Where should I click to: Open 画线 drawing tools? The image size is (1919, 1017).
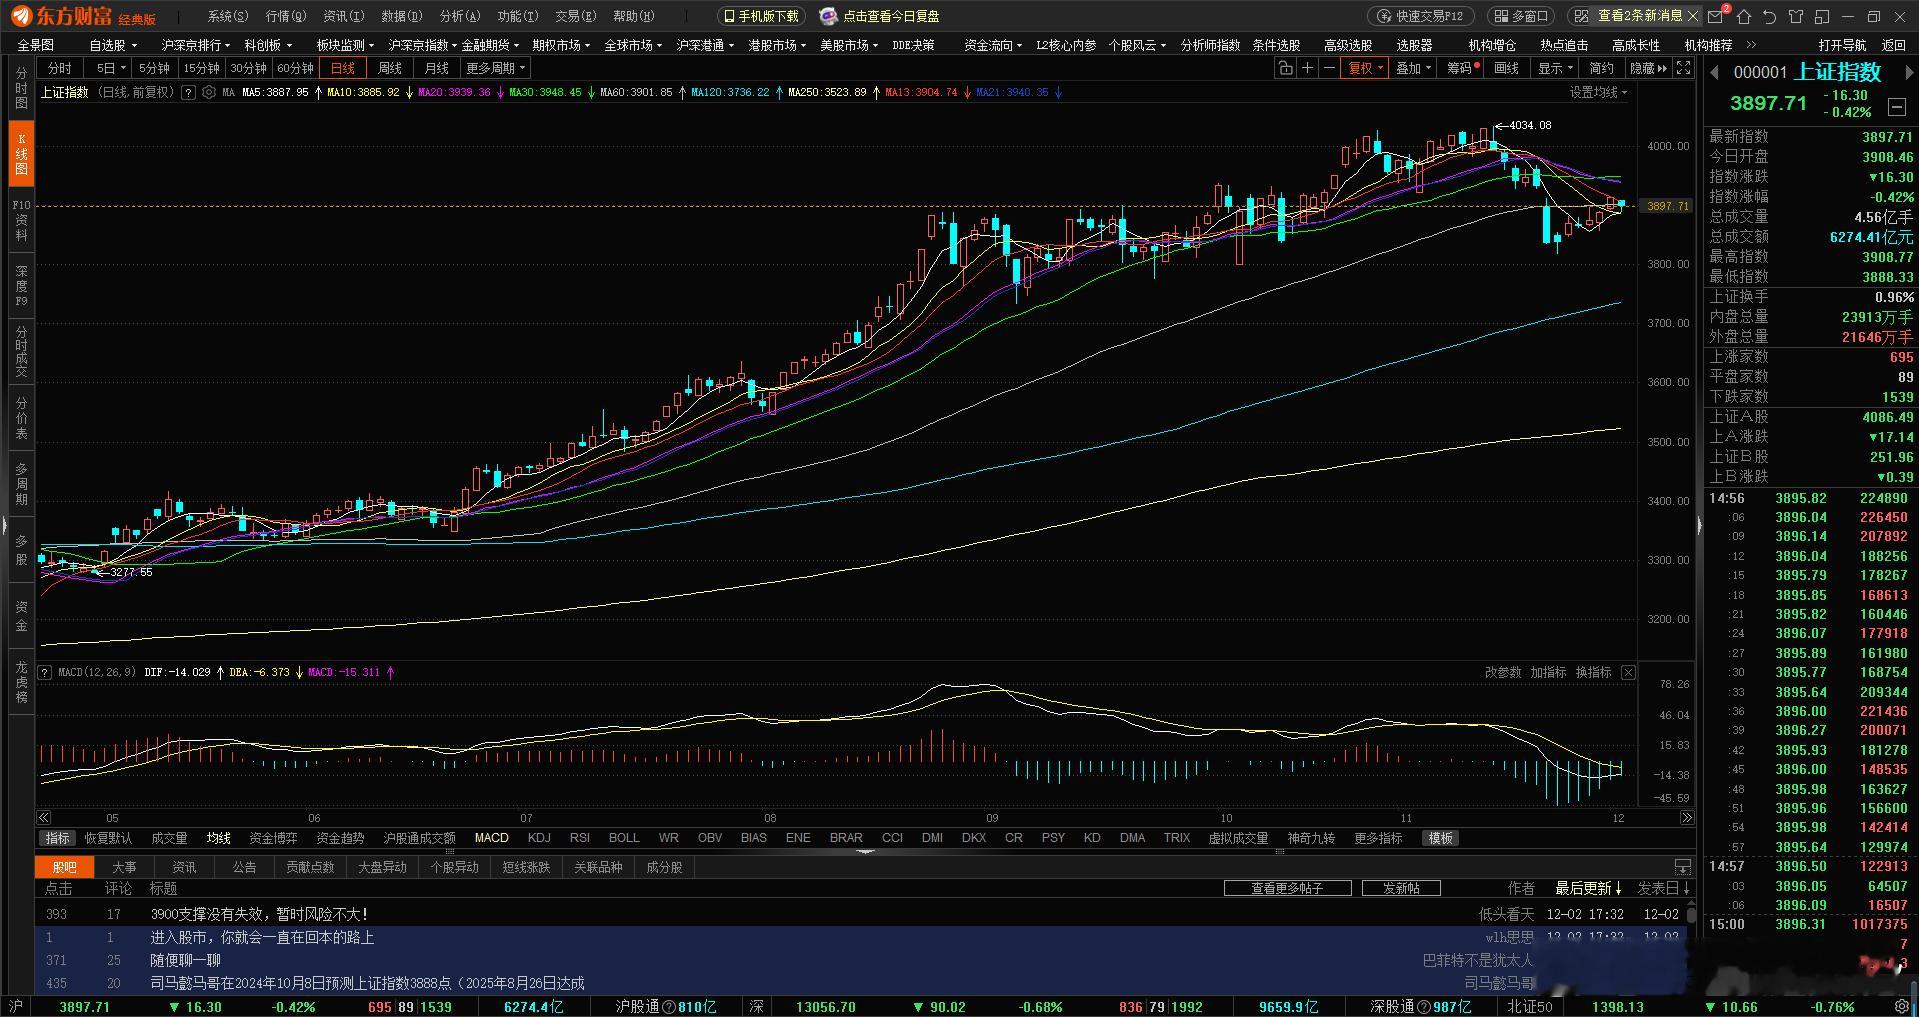[x=1506, y=68]
